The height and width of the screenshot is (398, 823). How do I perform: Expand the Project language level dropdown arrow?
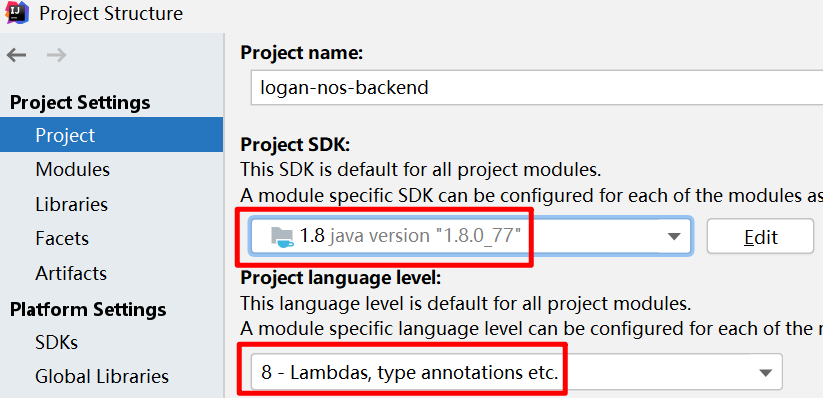[765, 373]
